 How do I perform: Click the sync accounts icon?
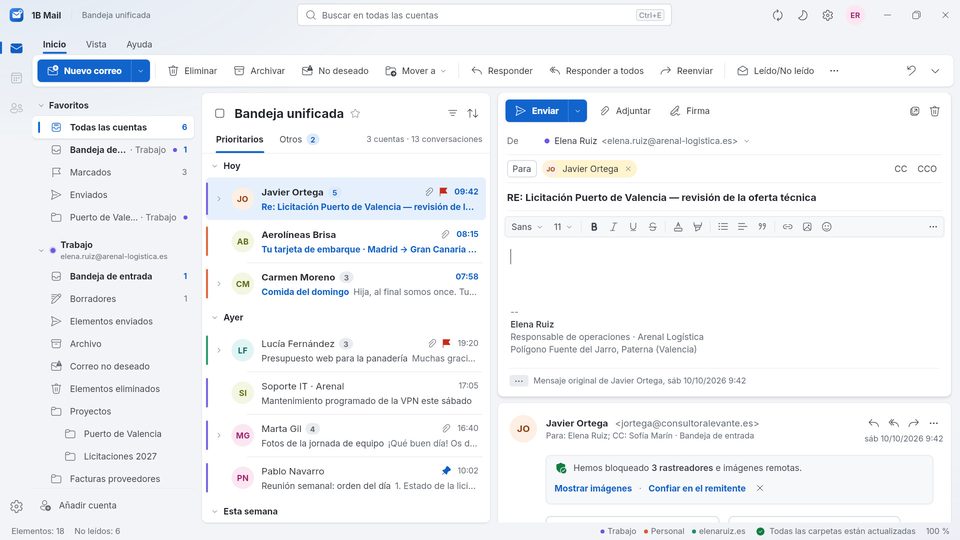tap(778, 15)
